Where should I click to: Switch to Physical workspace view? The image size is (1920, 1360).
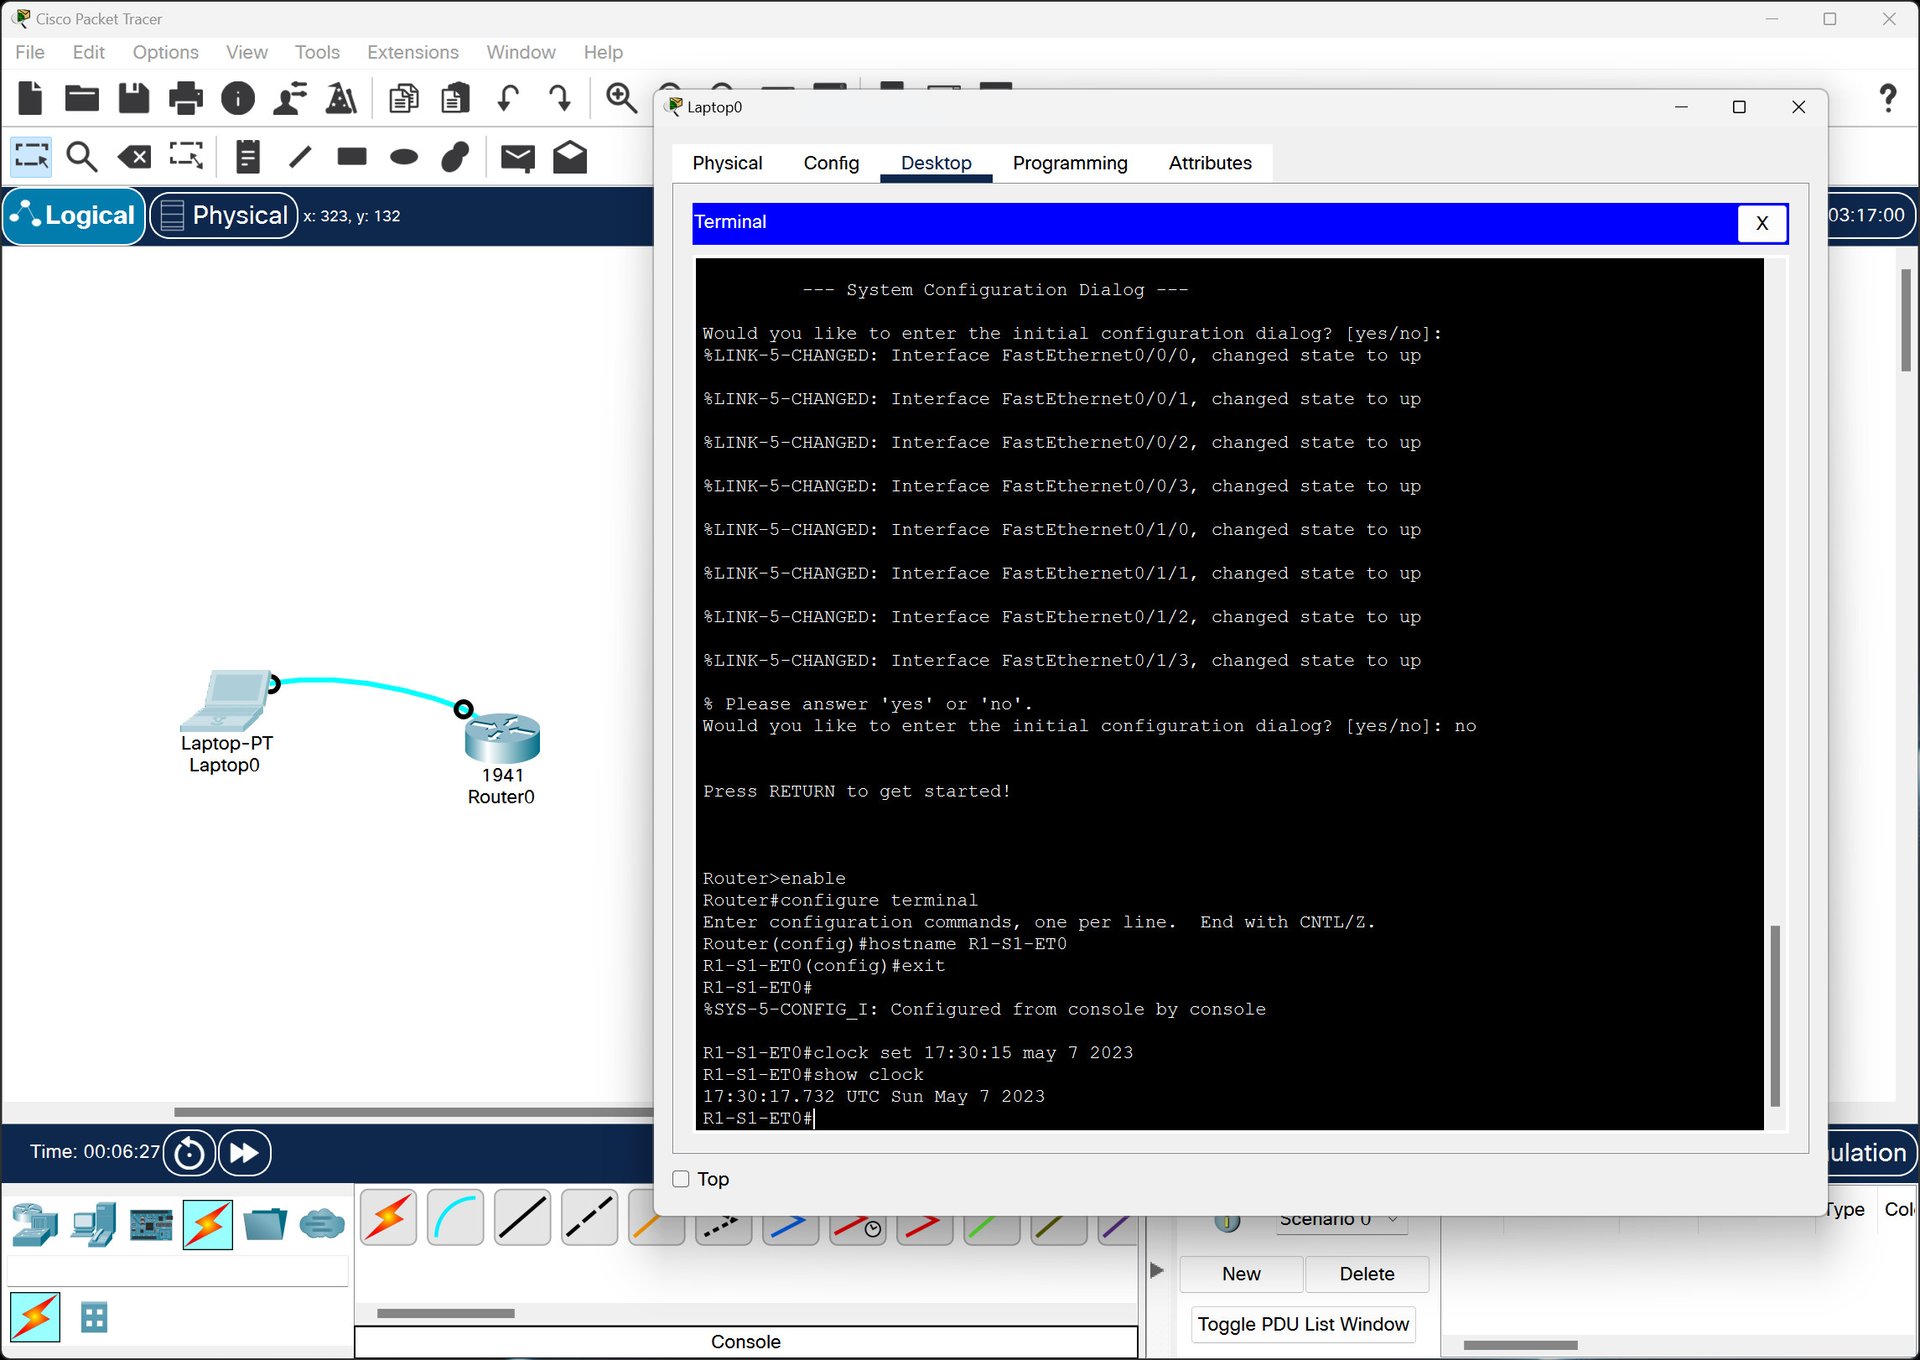tap(224, 216)
